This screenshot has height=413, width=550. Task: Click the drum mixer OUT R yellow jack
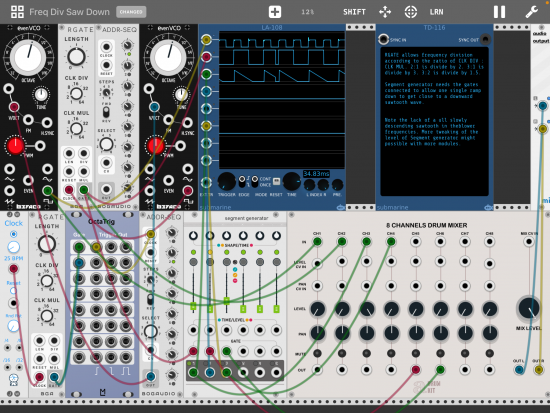(539, 369)
